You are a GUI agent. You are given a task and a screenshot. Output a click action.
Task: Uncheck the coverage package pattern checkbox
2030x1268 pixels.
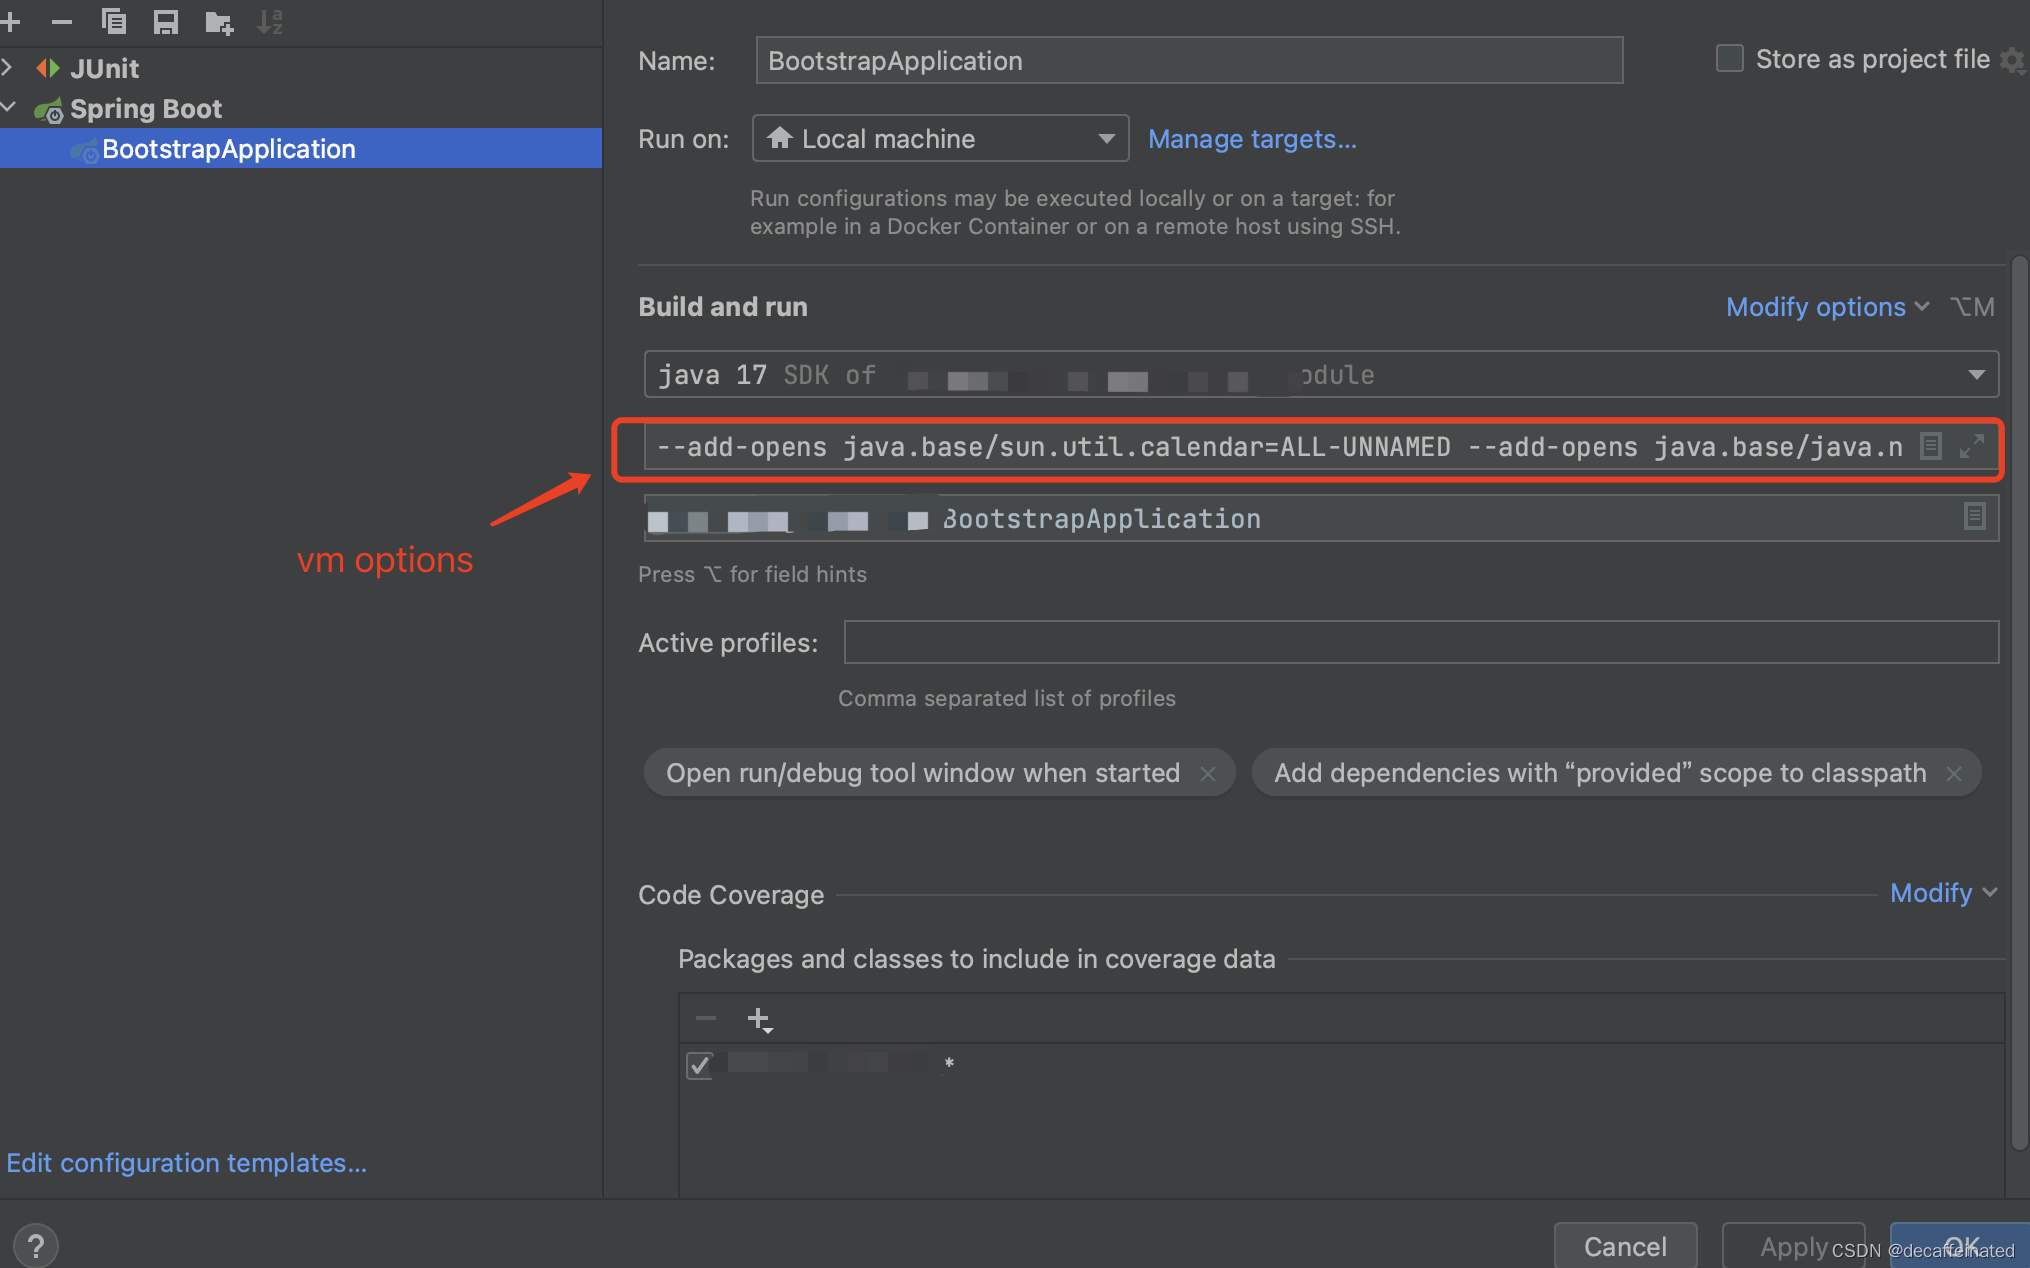(700, 1064)
